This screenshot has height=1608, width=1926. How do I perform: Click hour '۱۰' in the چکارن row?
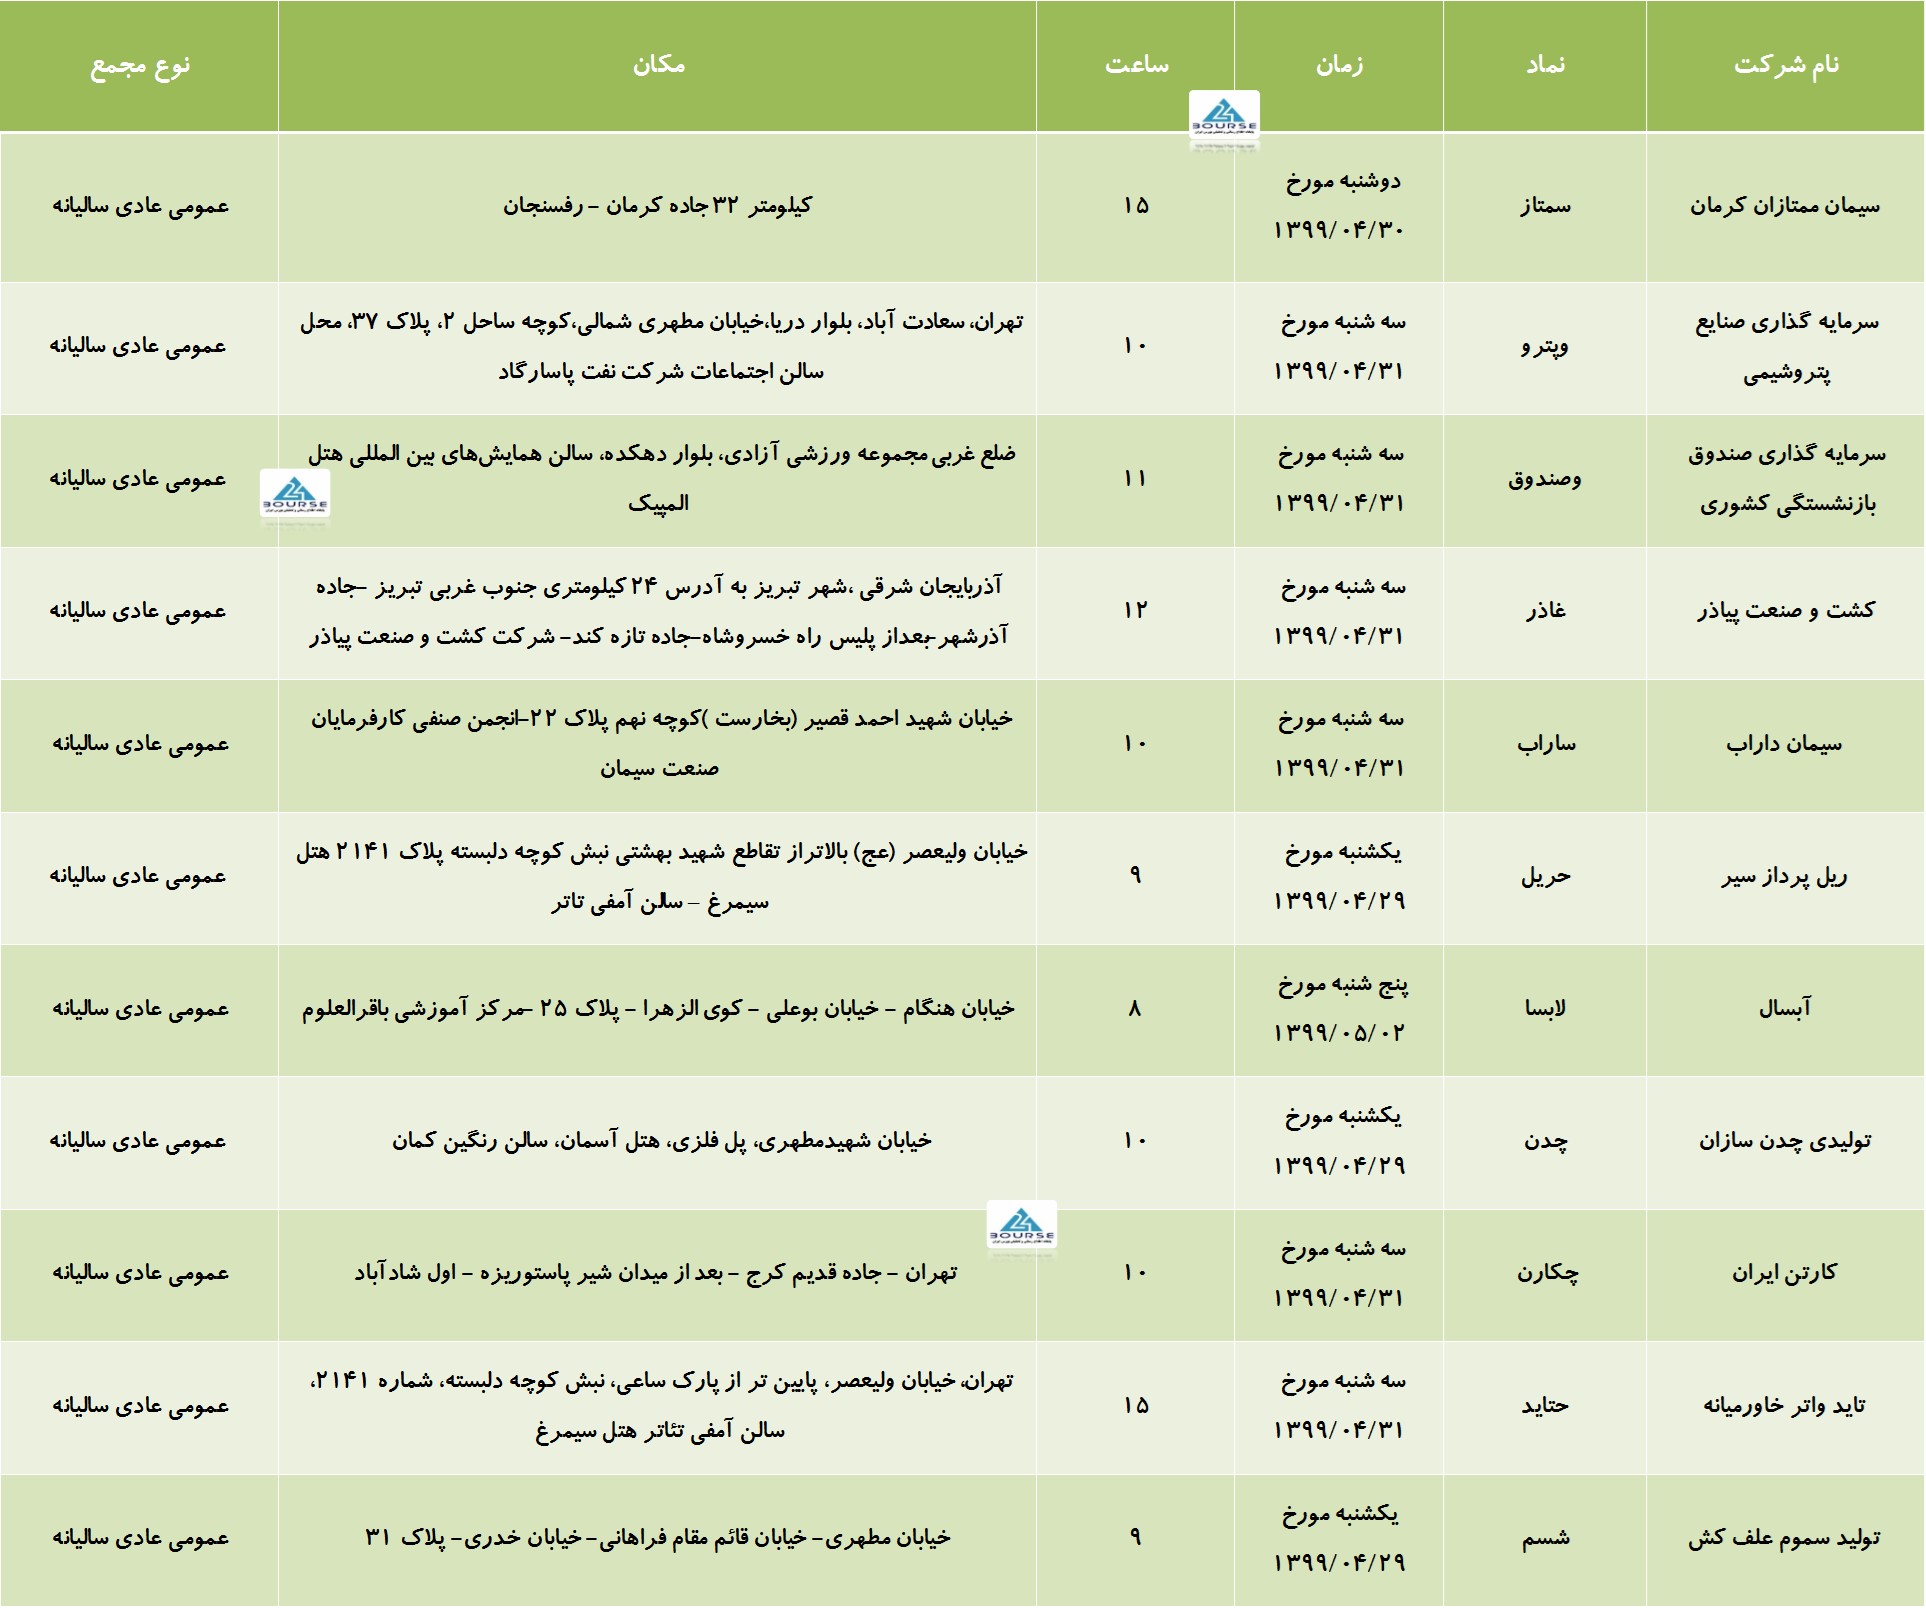tap(1135, 1273)
